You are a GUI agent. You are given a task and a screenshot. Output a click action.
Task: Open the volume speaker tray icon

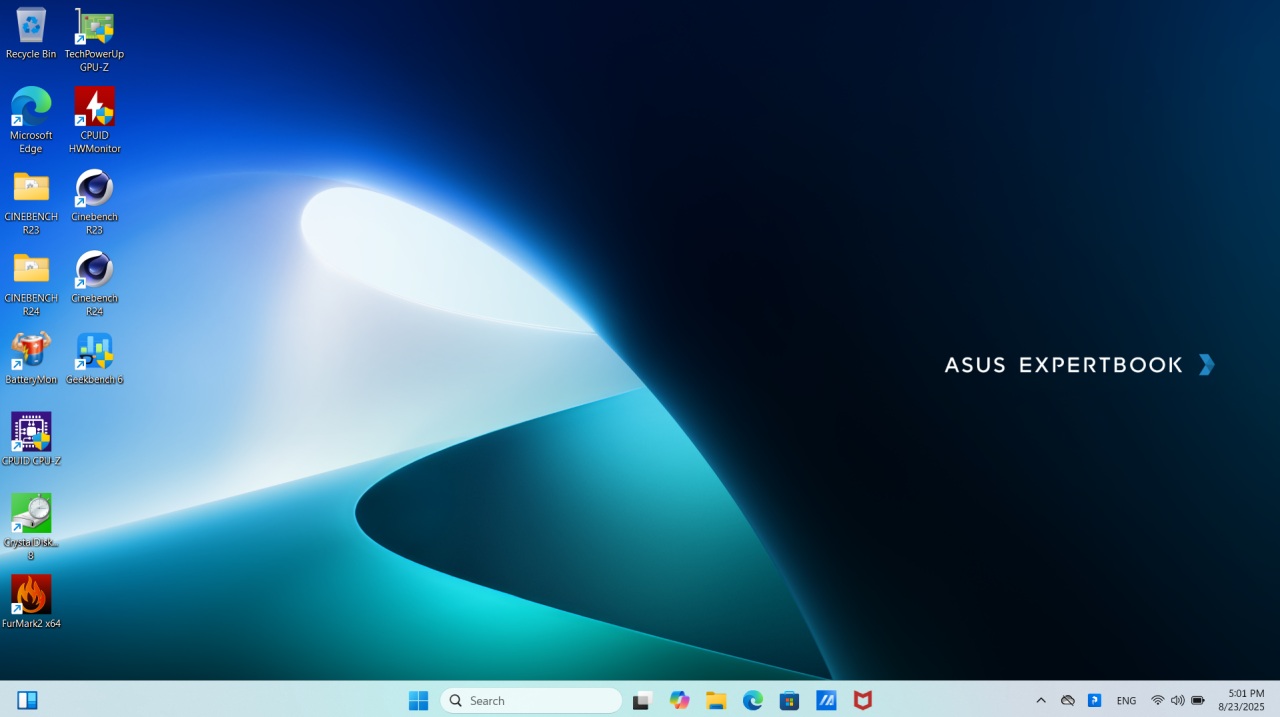[1177, 701]
